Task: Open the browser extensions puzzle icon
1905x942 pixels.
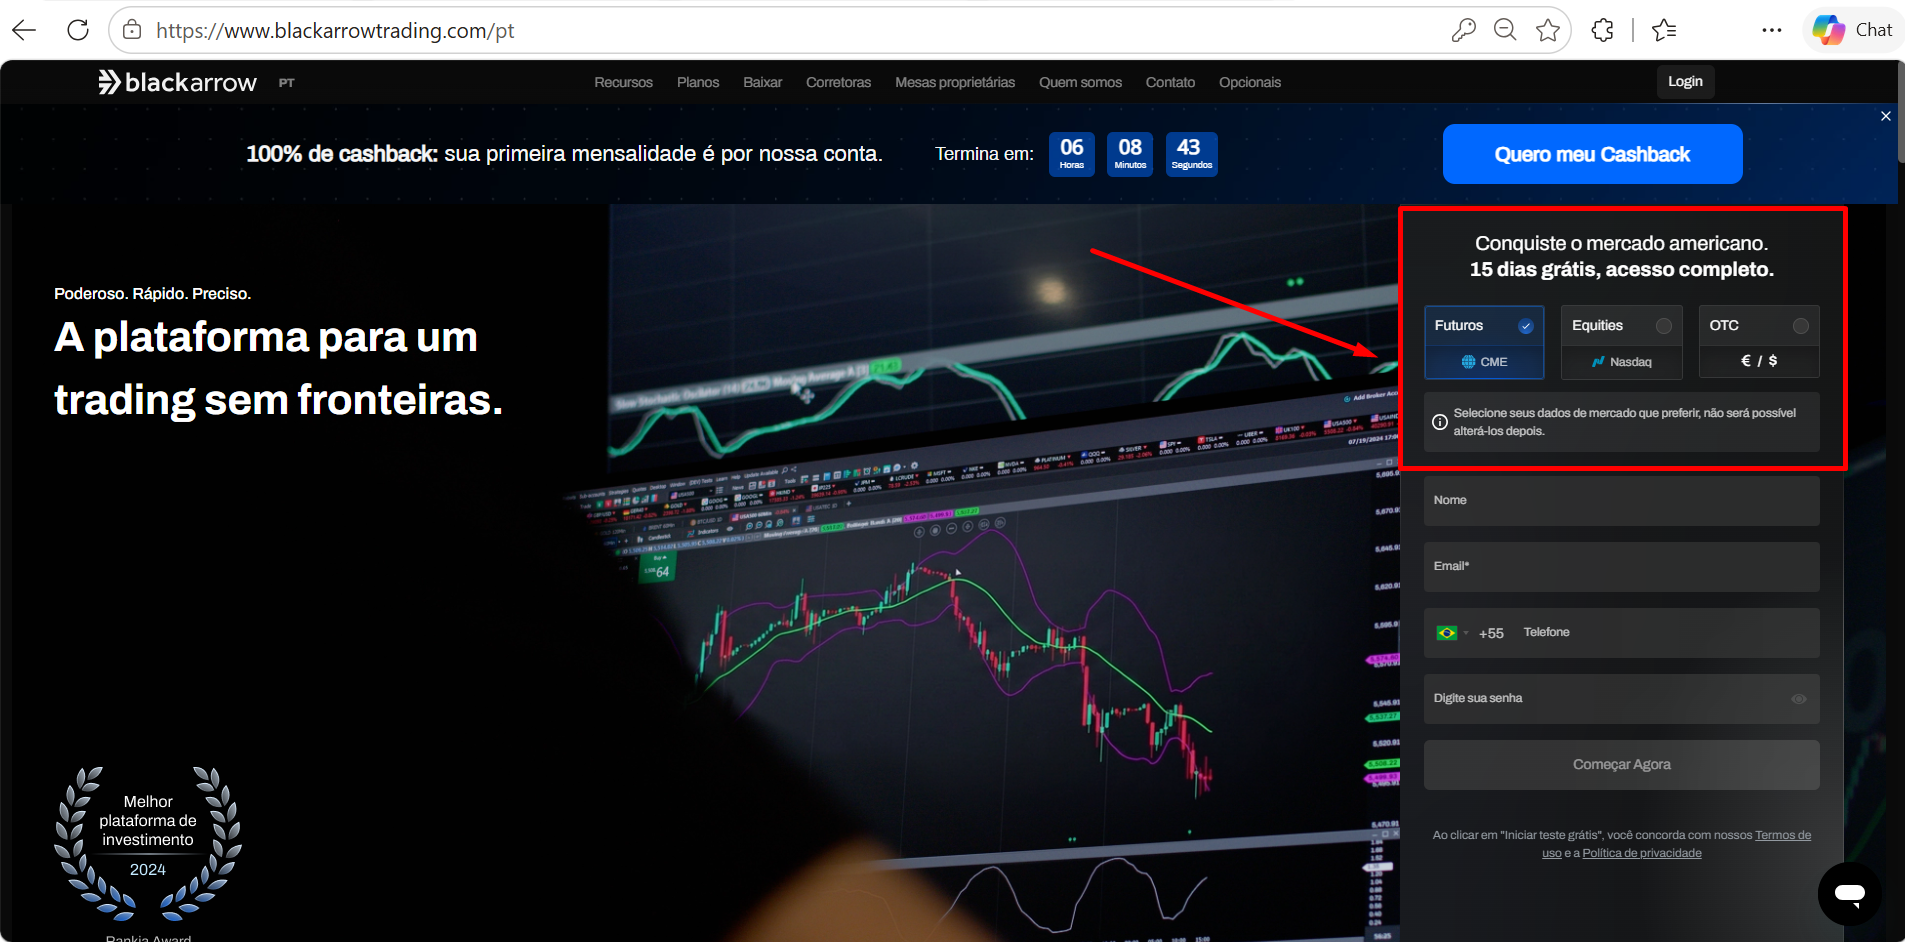Action: pyautogui.click(x=1602, y=30)
